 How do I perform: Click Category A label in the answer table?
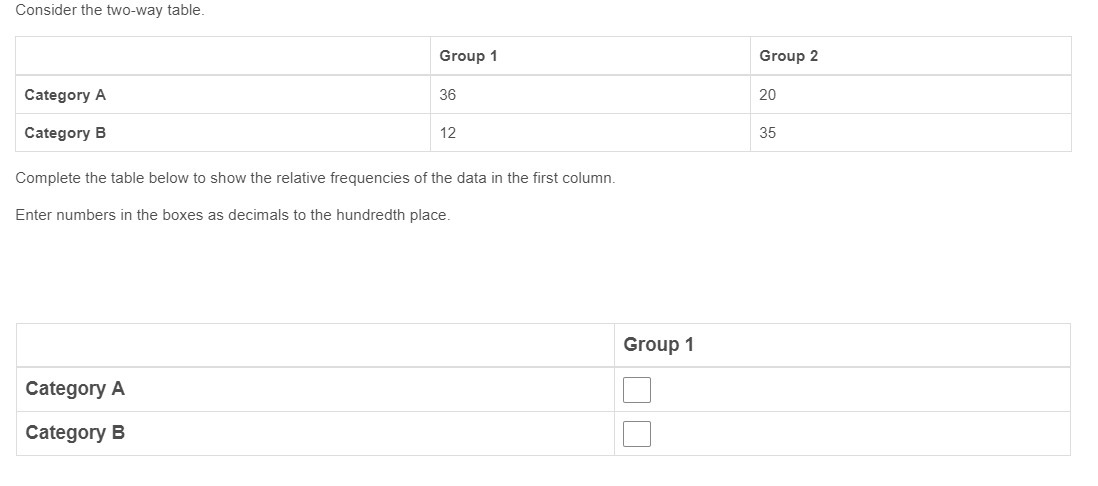click(75, 389)
